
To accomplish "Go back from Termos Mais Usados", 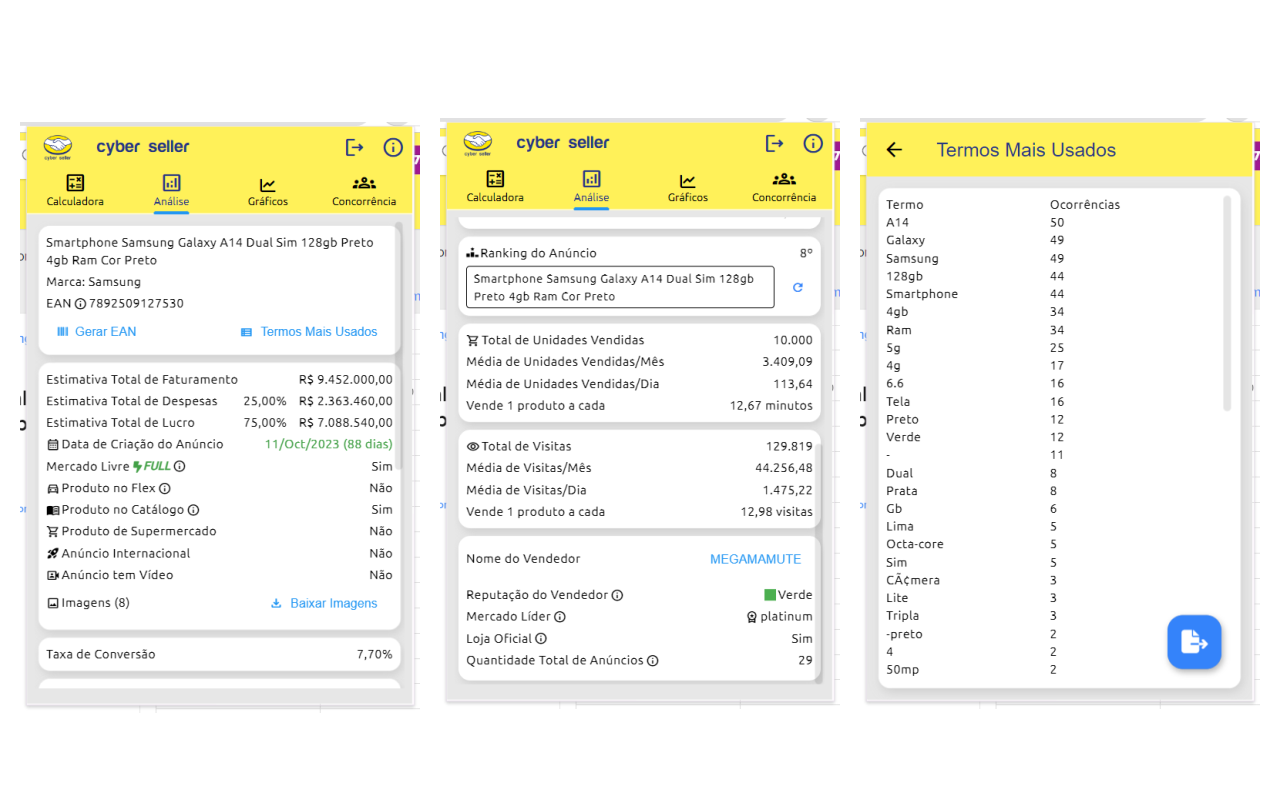I will [894, 150].
